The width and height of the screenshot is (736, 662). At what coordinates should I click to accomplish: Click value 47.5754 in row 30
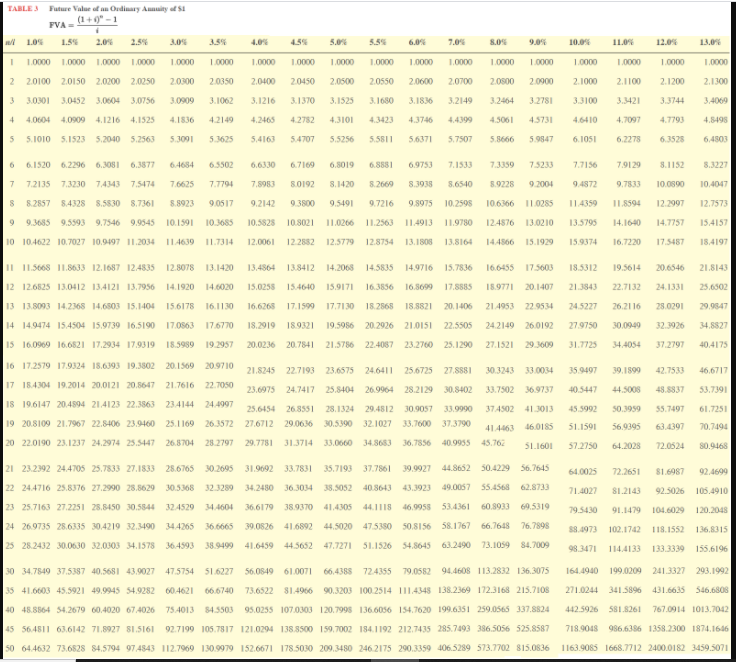point(180,571)
